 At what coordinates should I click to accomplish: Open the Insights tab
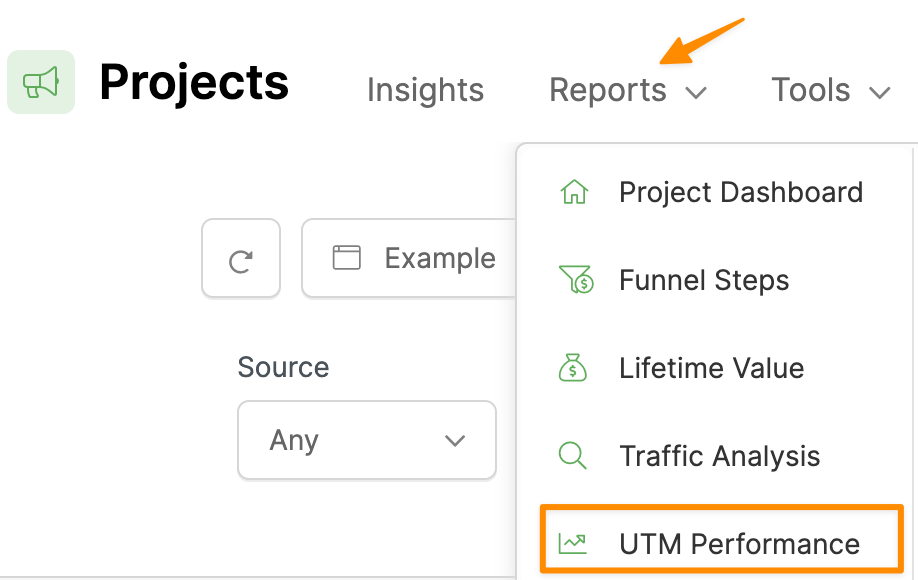point(425,91)
